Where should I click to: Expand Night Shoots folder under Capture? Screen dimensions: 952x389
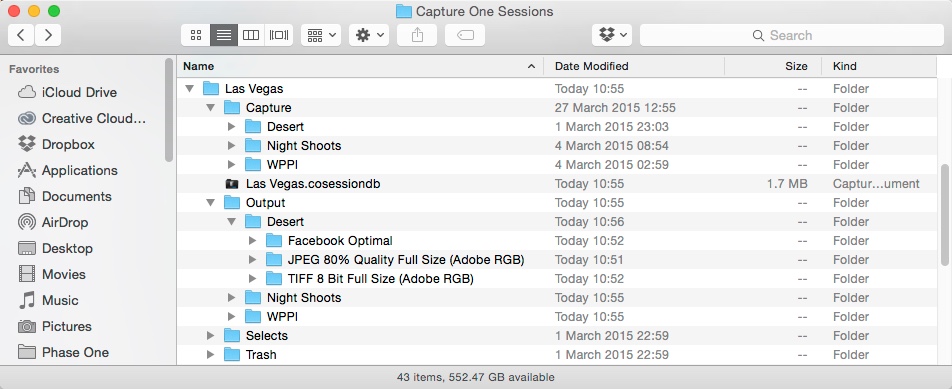point(231,146)
